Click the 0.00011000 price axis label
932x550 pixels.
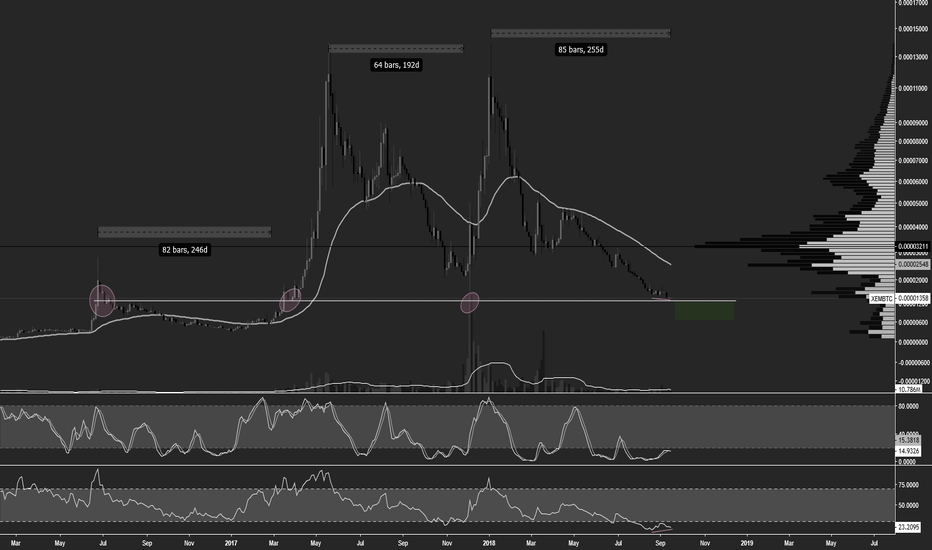914,88
